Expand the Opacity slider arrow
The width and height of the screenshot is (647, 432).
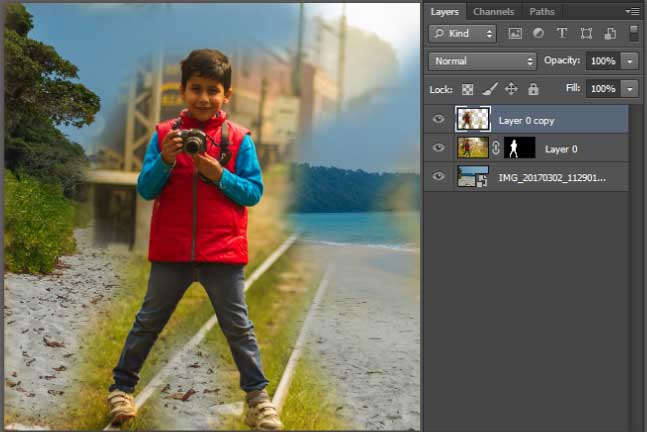(630, 61)
